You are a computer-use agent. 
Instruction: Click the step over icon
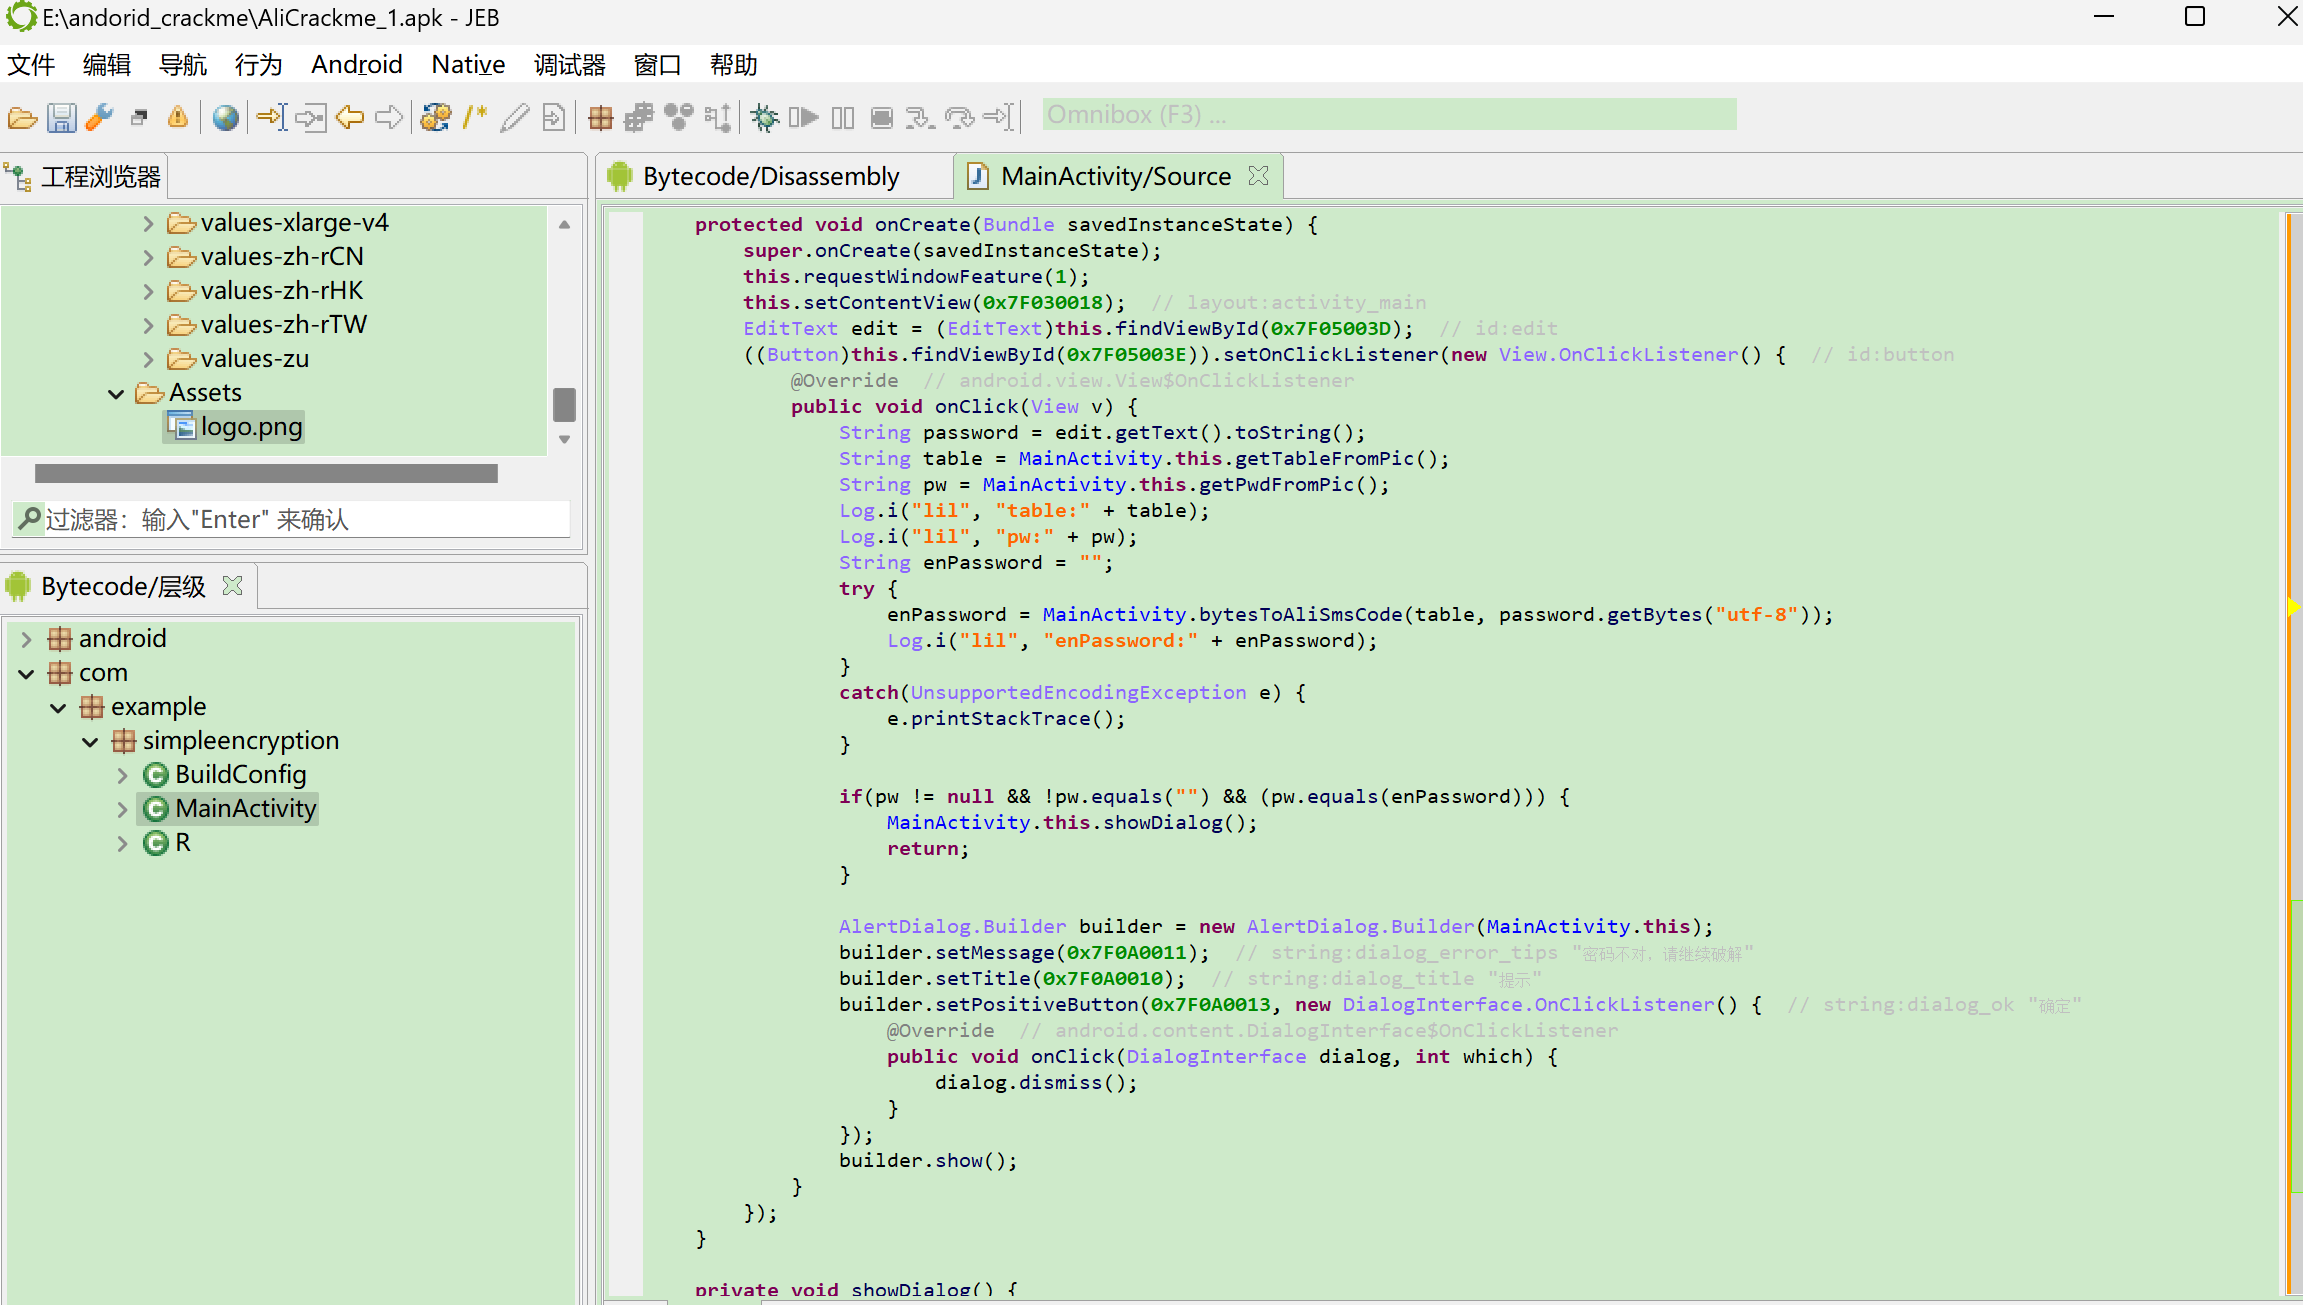pos(960,118)
